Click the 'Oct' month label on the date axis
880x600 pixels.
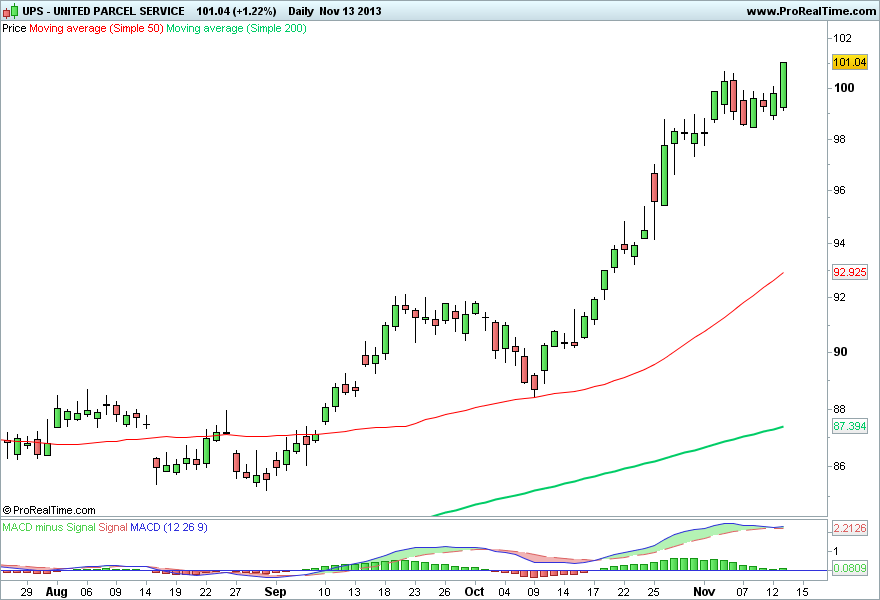click(x=474, y=592)
